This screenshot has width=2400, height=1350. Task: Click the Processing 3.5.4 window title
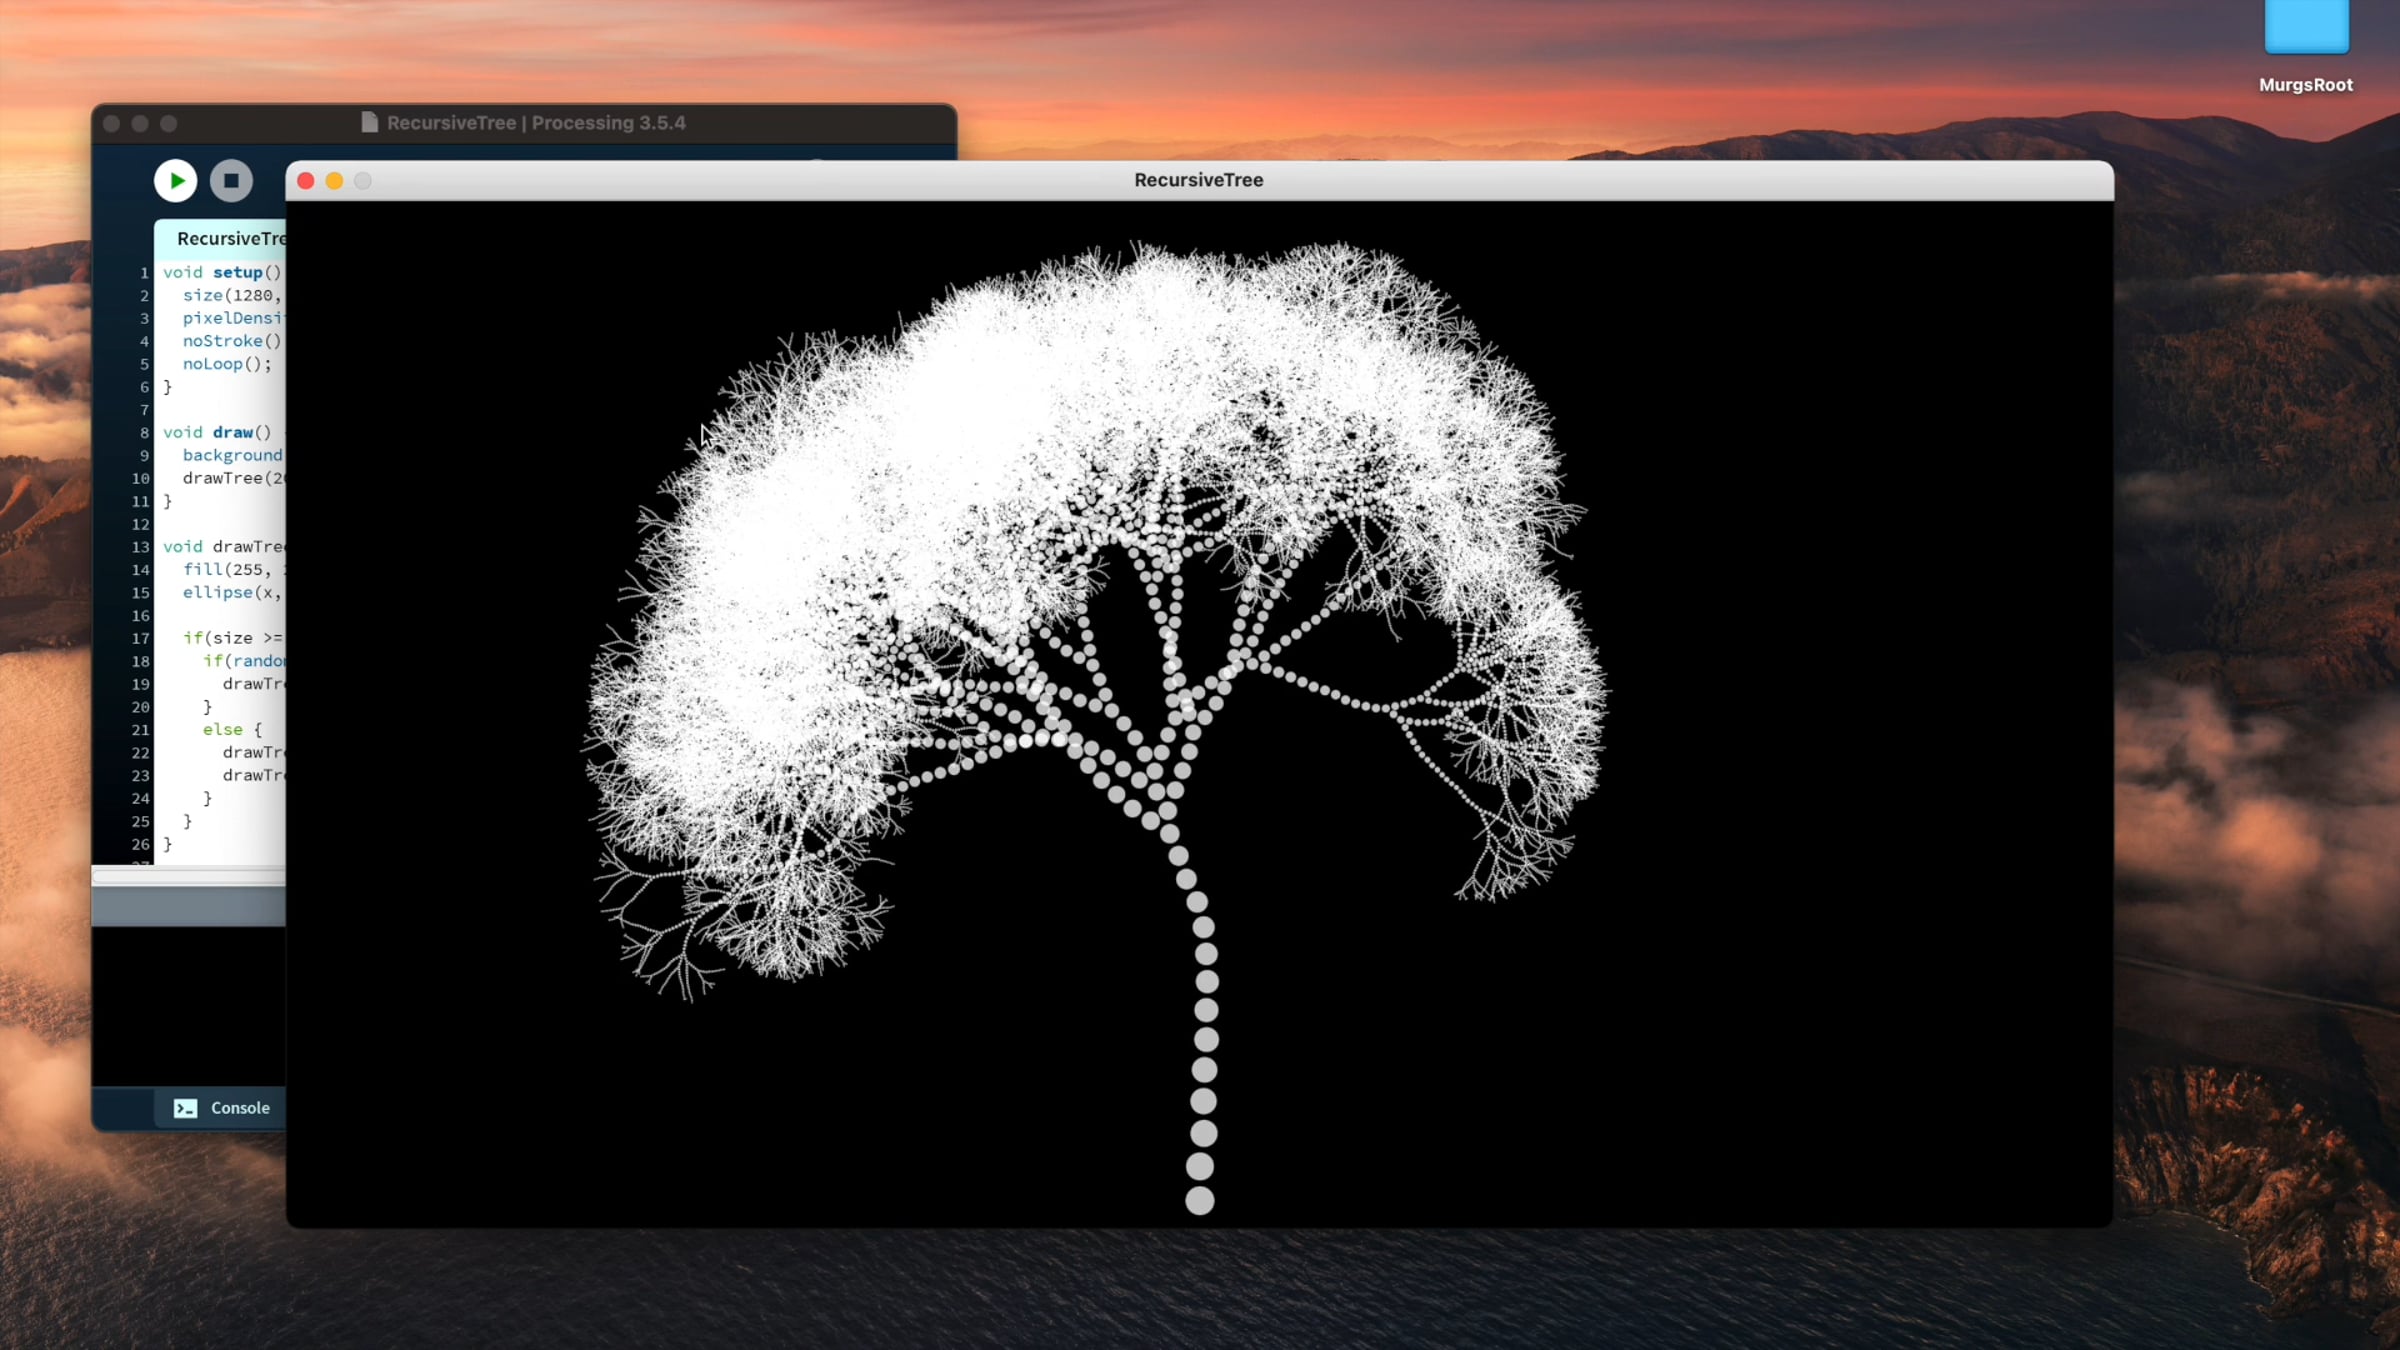coord(536,123)
